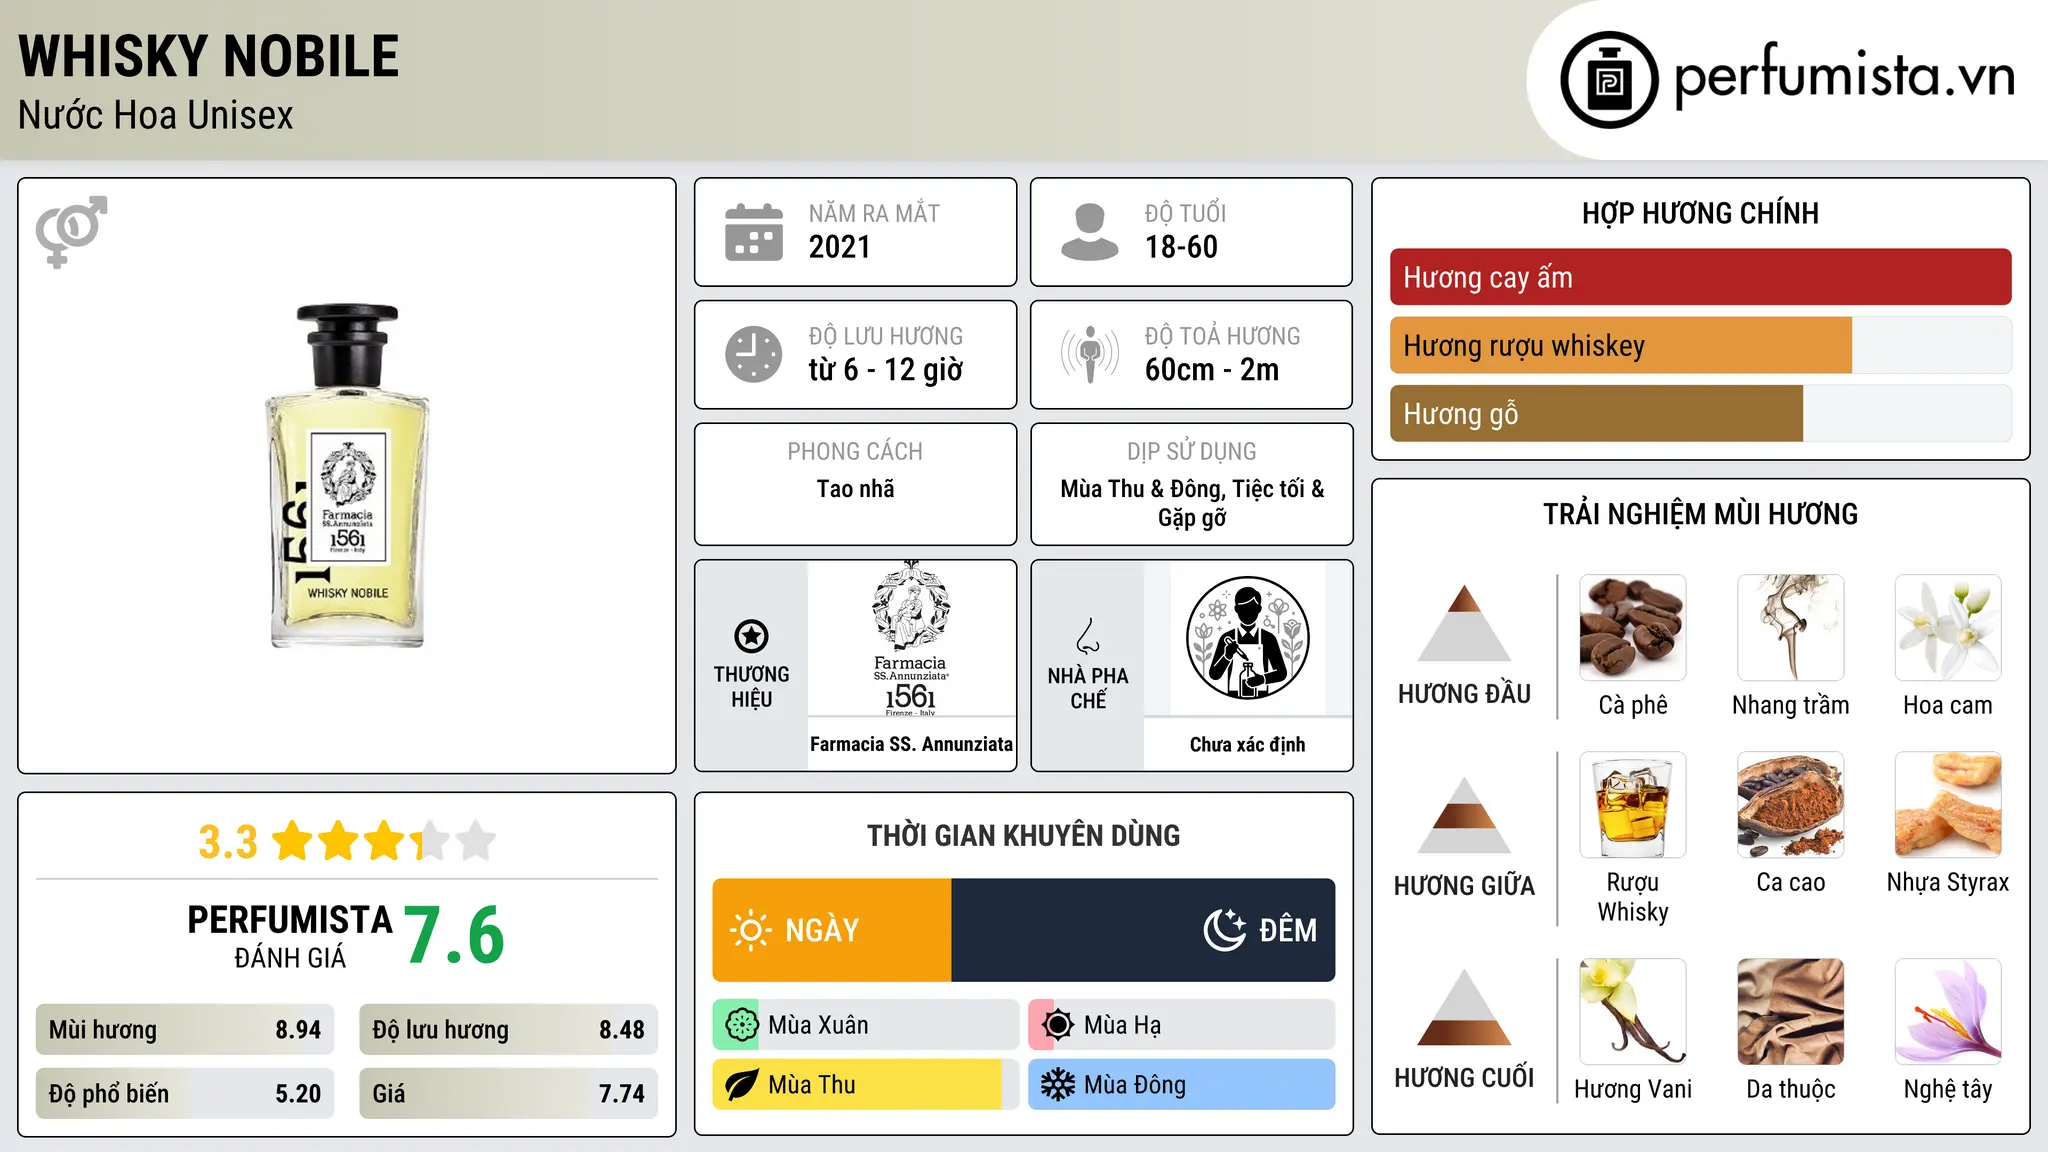Select the Nghệ tây note image
Screen dimensions: 2048x1152
click(x=1948, y=1012)
